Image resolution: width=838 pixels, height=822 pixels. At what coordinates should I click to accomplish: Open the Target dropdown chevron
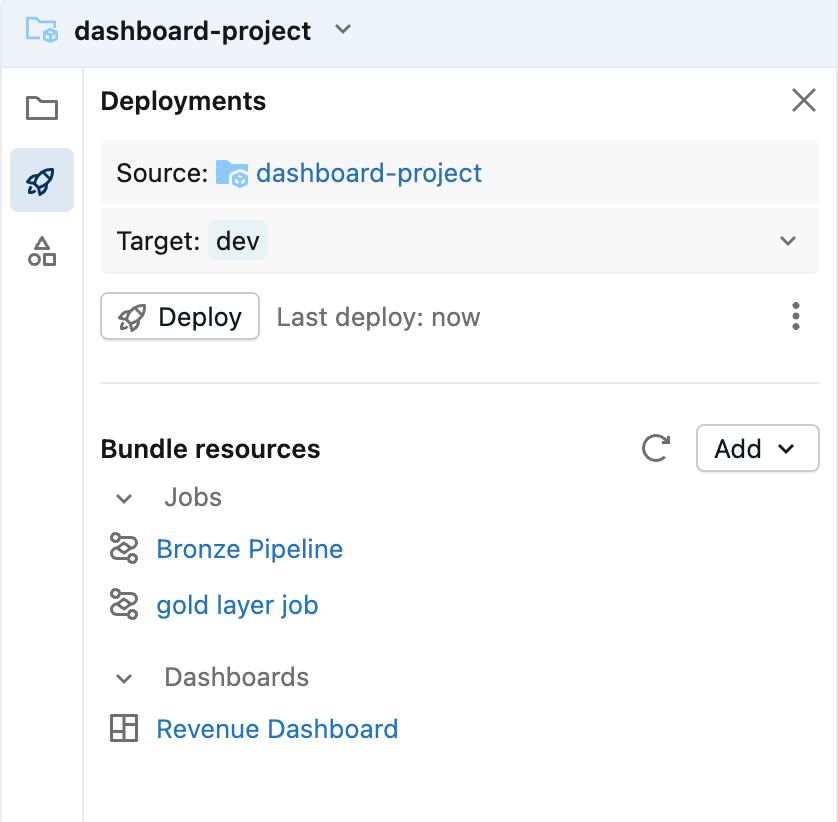(788, 241)
